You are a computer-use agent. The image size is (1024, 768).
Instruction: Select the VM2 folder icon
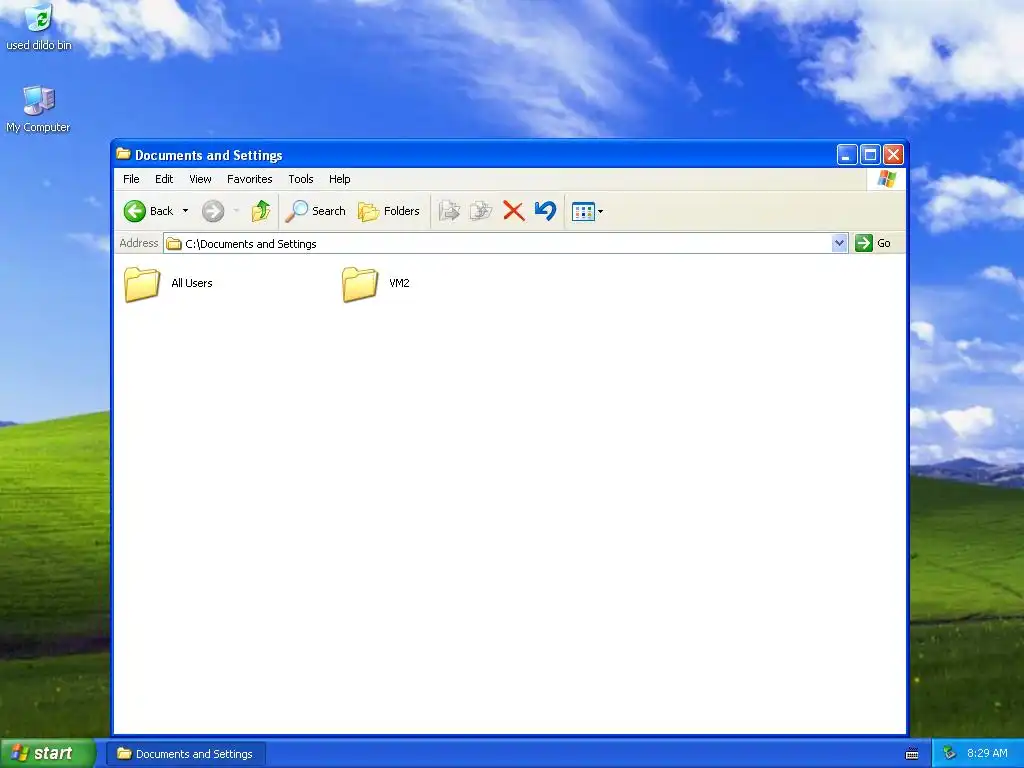pos(360,284)
